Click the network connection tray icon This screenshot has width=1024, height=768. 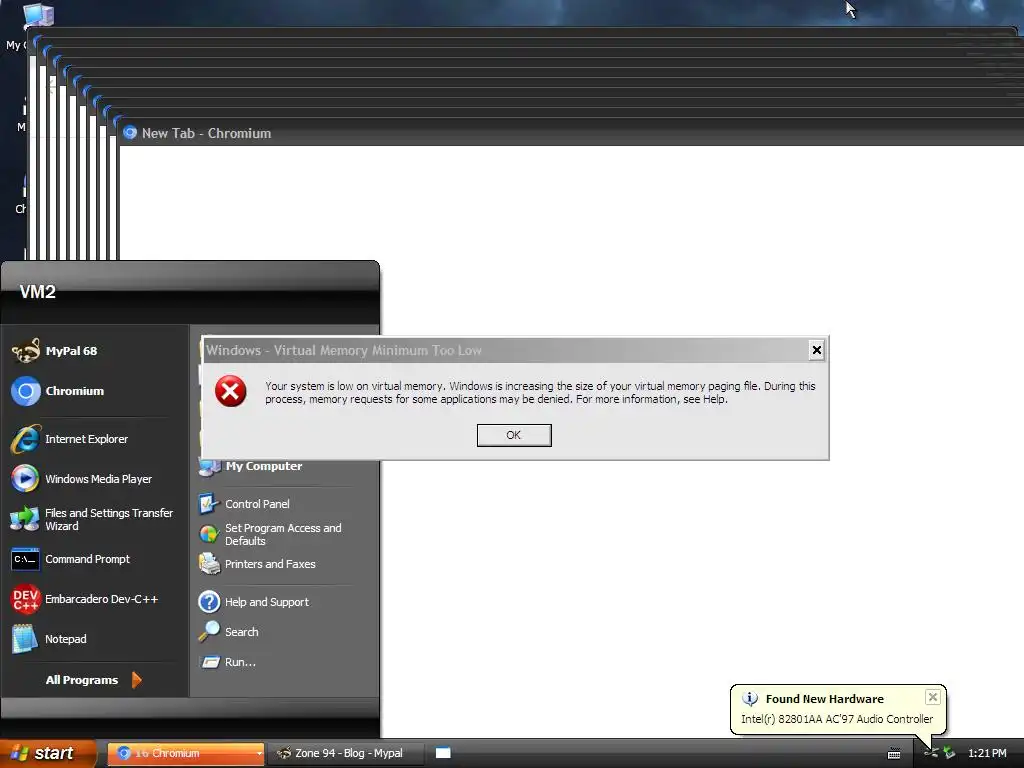pyautogui.click(x=949, y=753)
